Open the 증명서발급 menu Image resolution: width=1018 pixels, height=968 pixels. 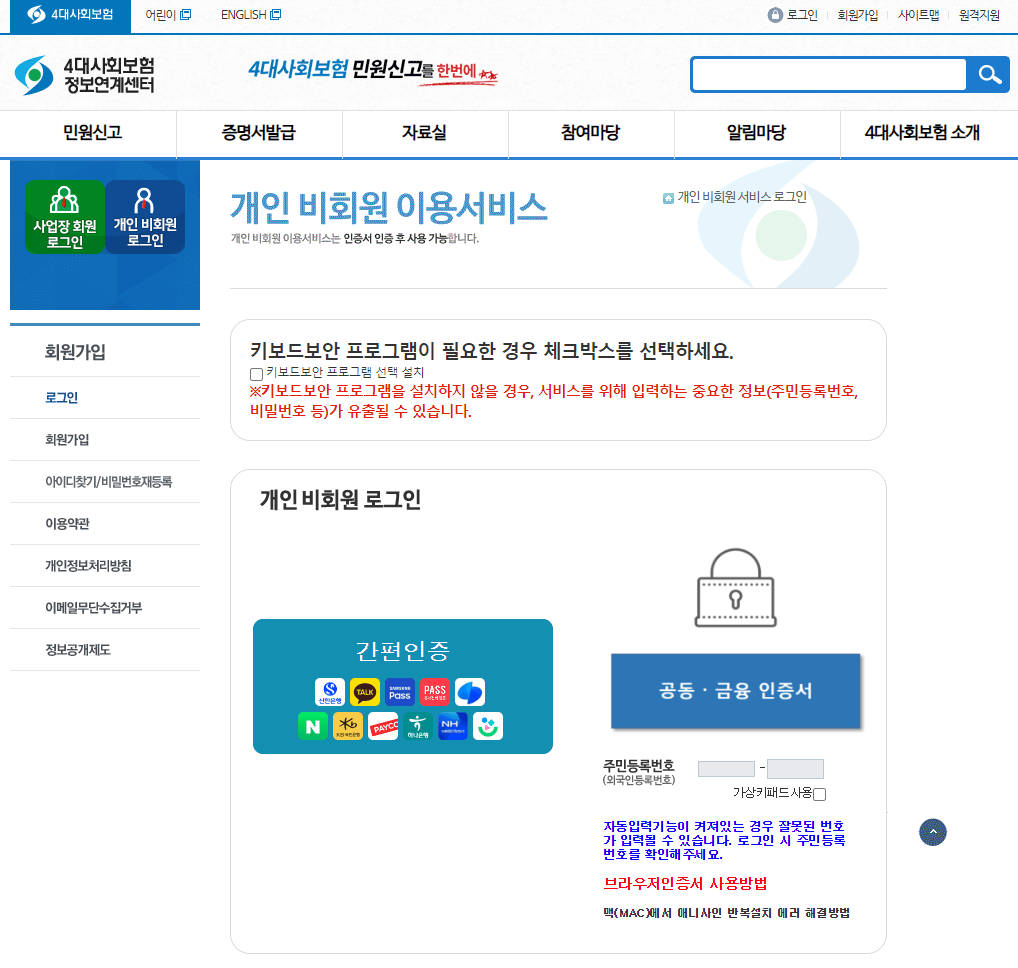click(x=258, y=135)
